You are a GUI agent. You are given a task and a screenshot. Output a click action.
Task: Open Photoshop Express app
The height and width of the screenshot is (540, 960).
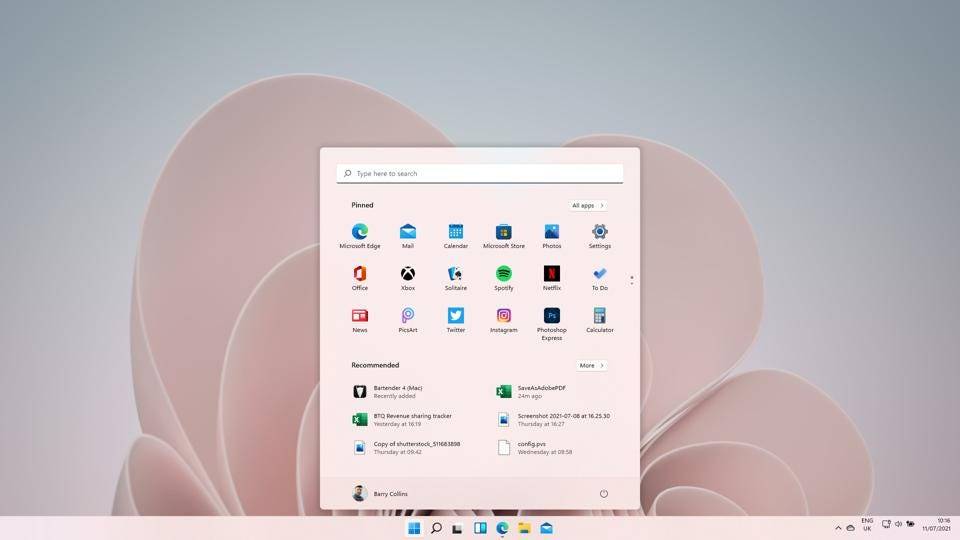(x=552, y=317)
